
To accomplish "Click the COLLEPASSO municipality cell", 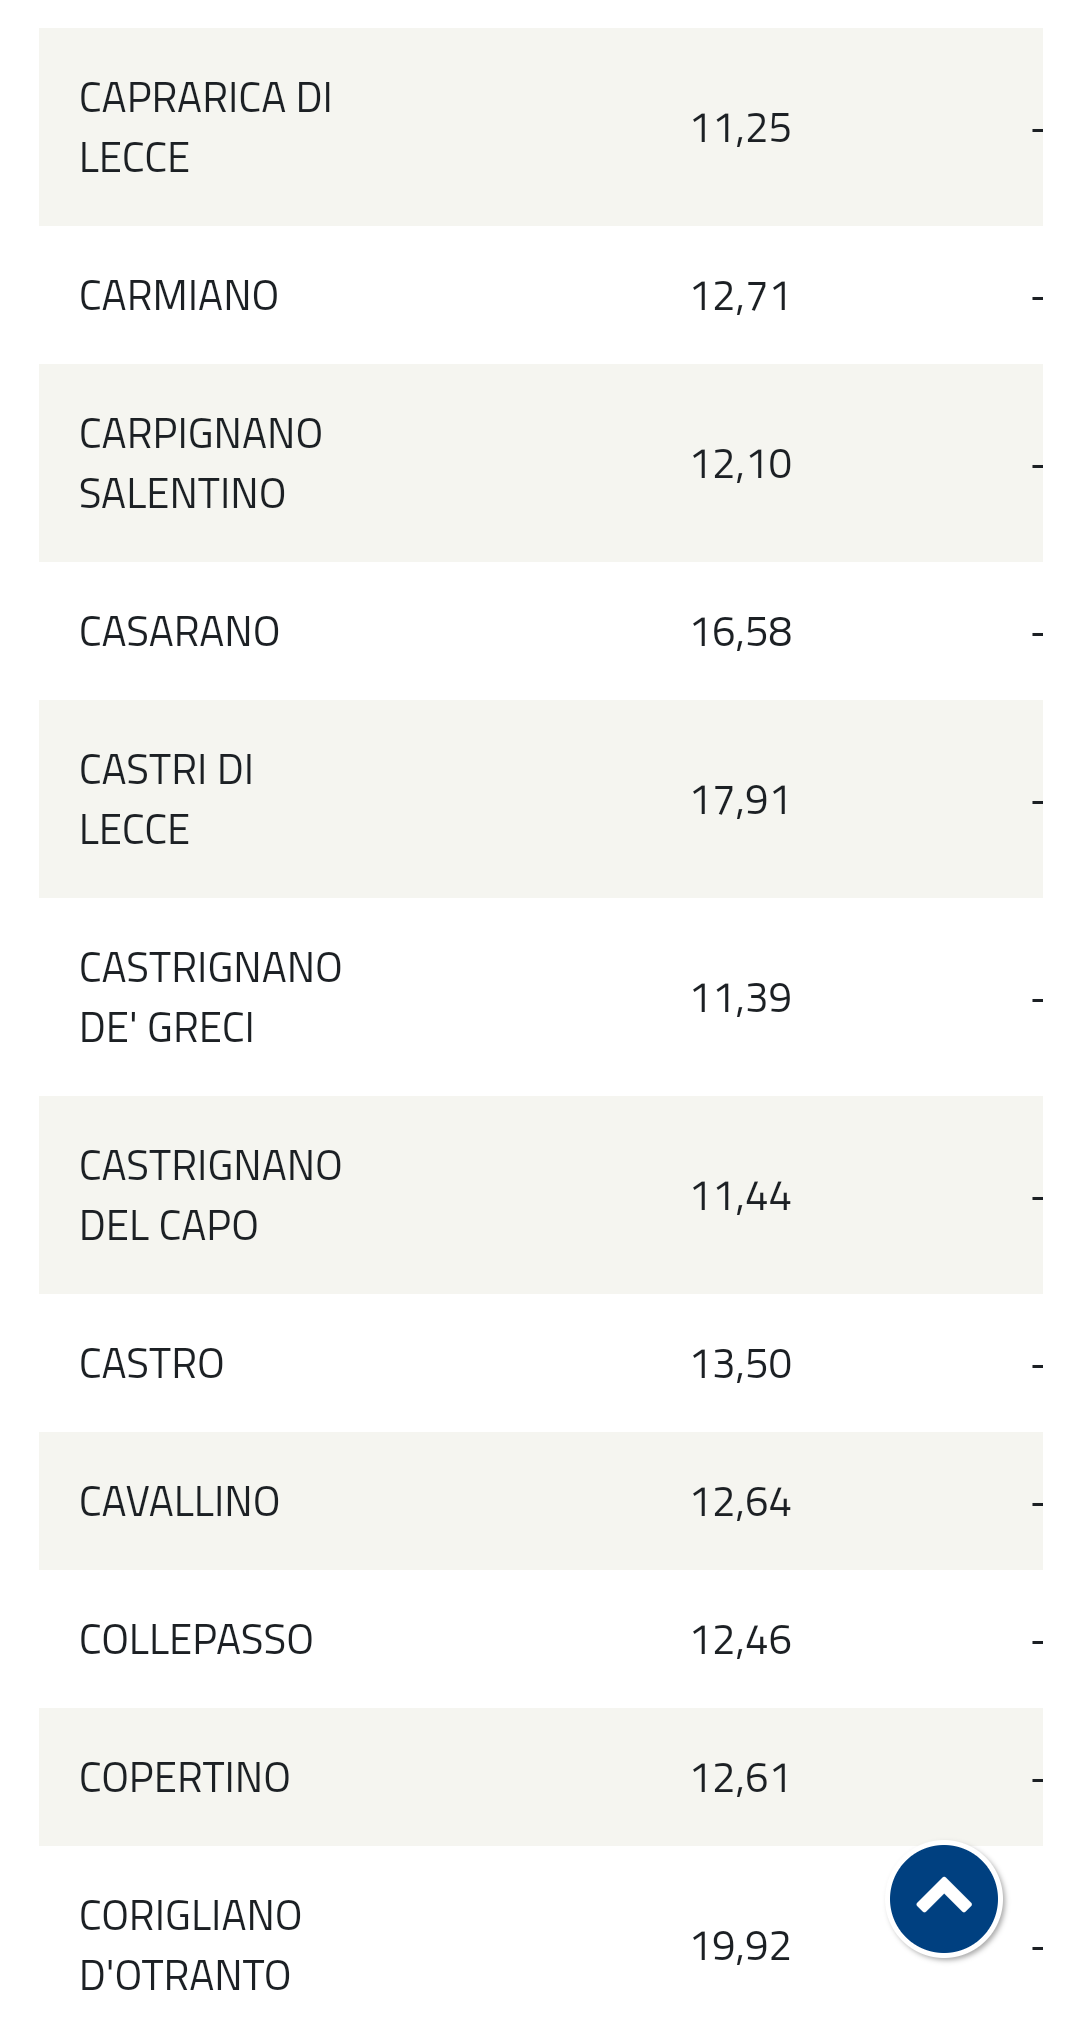I will tap(196, 1640).
